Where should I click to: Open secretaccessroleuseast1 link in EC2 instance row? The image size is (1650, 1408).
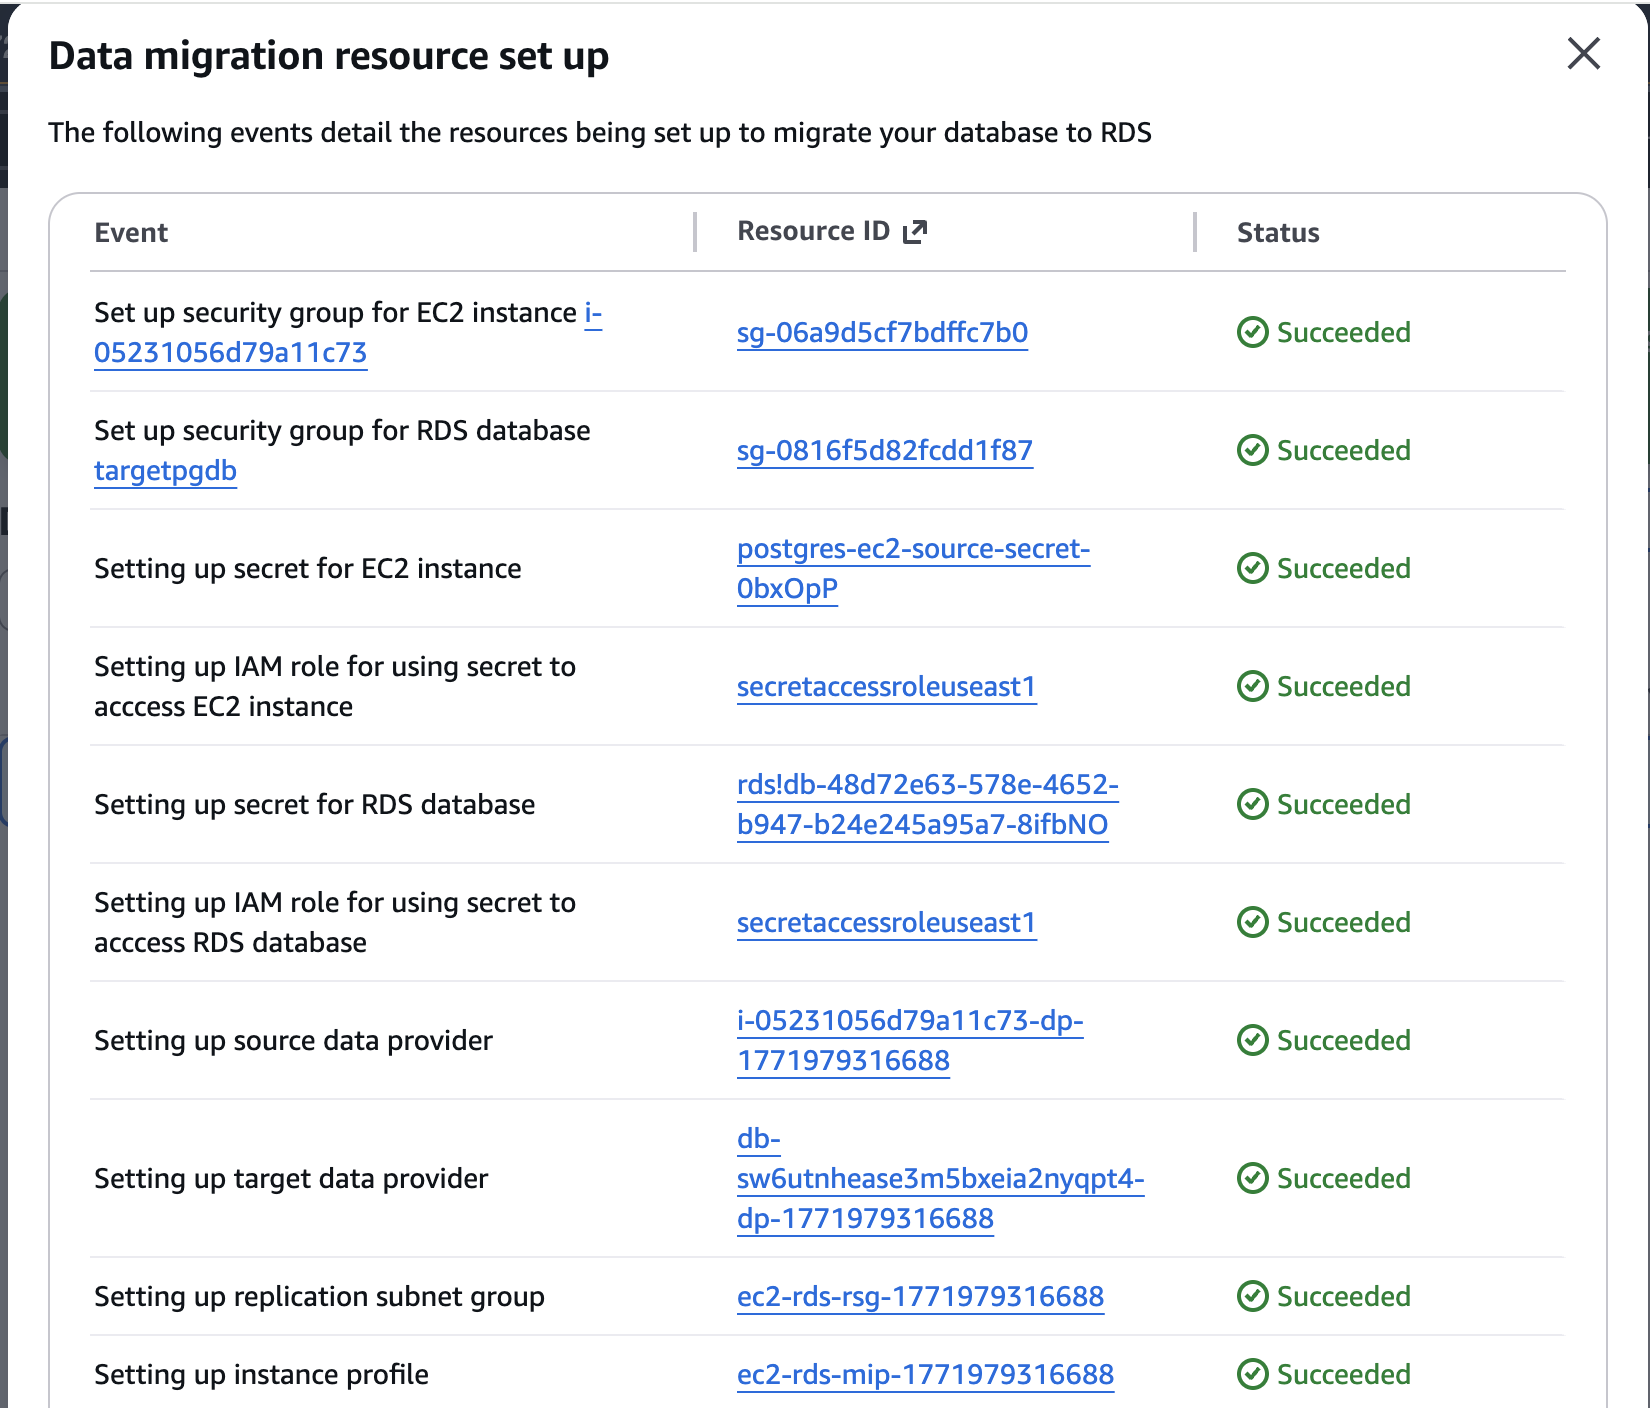point(886,687)
